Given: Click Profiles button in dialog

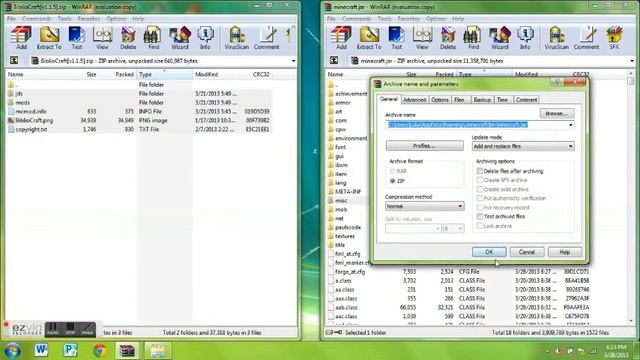Looking at the screenshot, I should [x=424, y=146].
